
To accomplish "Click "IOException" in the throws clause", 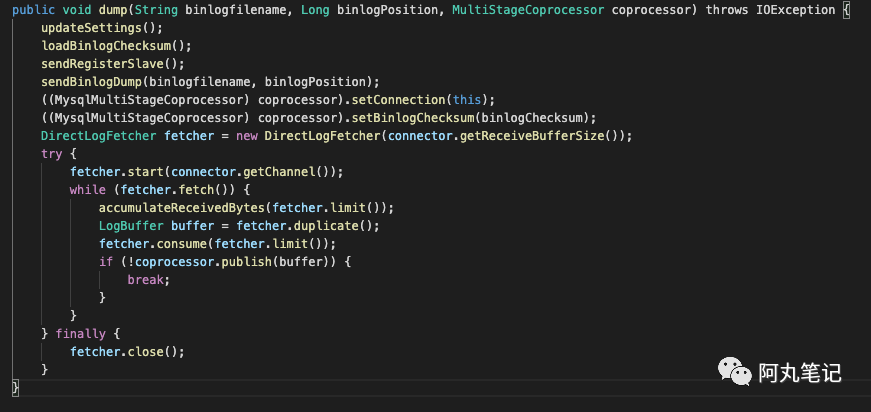I will click(x=795, y=10).
